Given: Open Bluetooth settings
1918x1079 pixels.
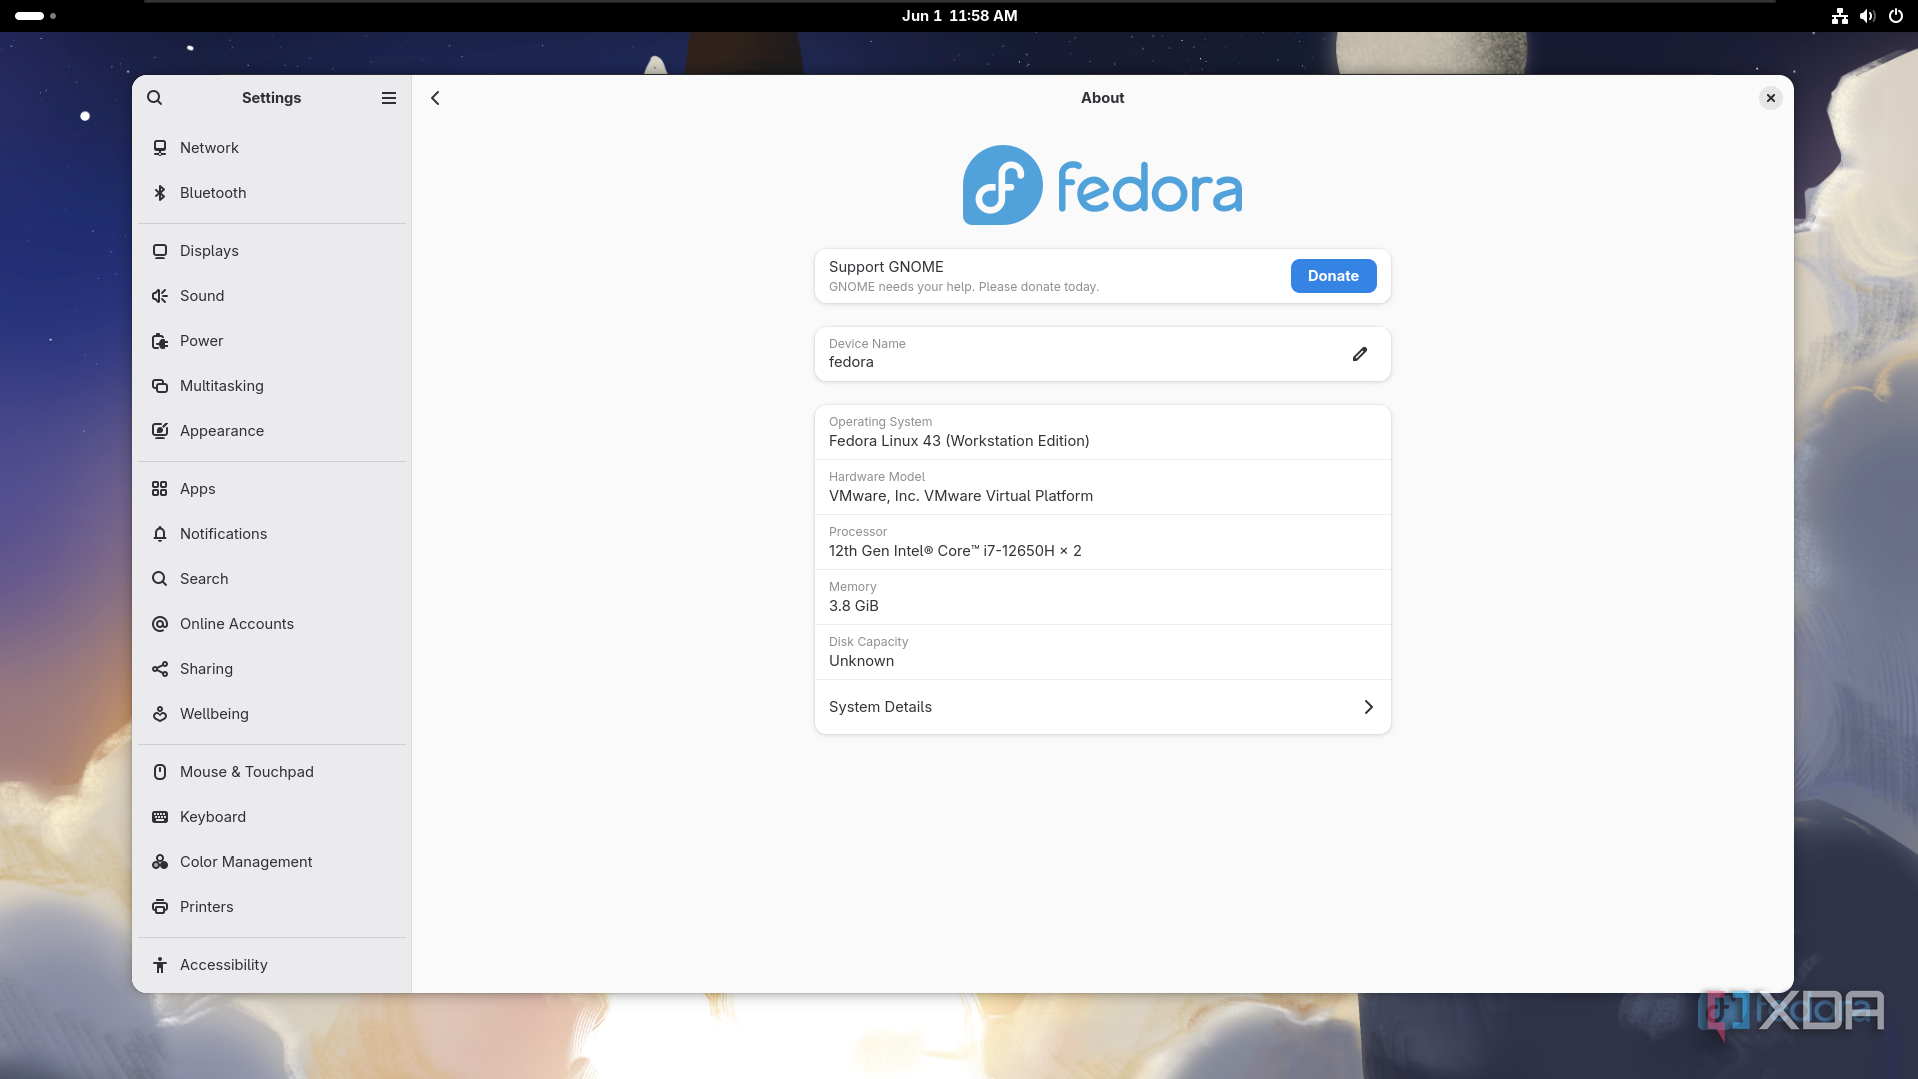Looking at the screenshot, I should click(x=272, y=193).
